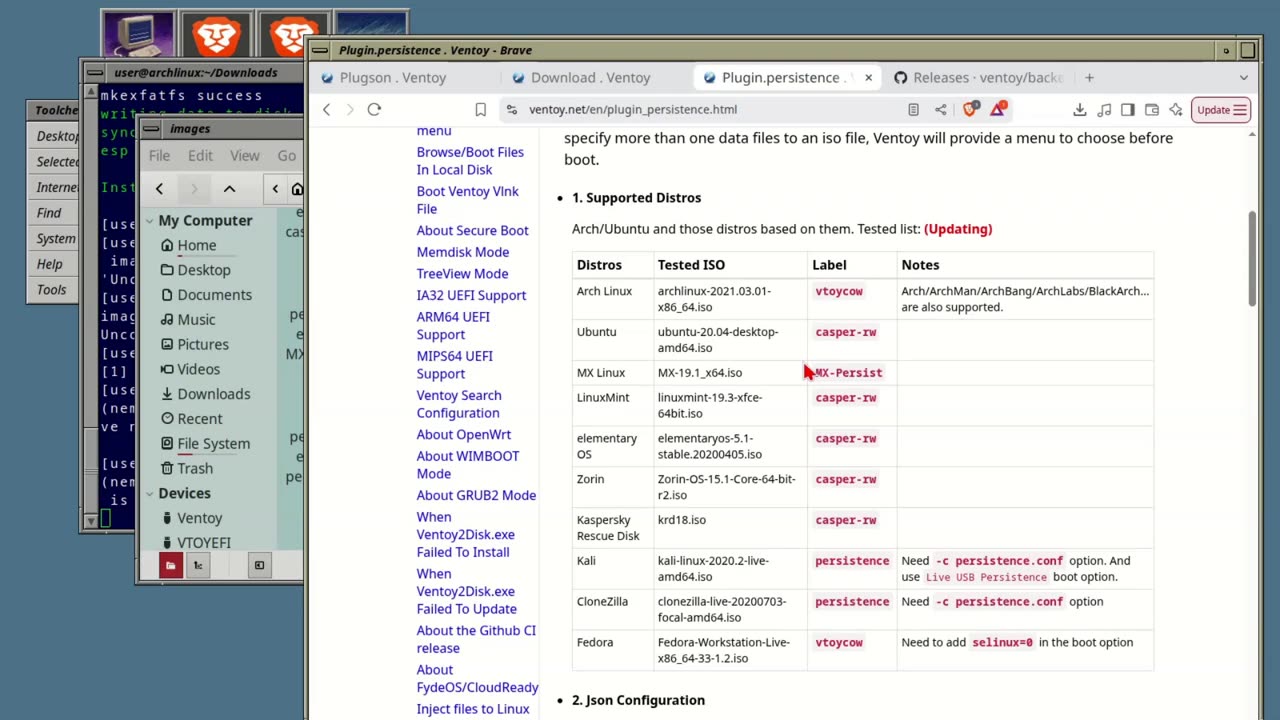Bookmark this page in Brave
This screenshot has width=1280, height=720.
tap(480, 109)
